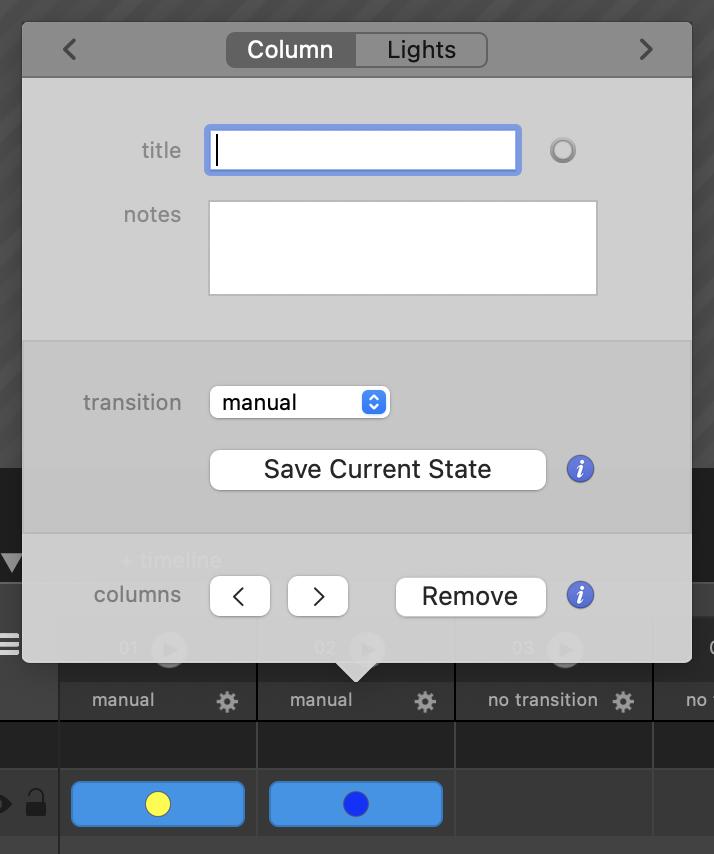The height and width of the screenshot is (854, 714).
Task: Collapse the disclosure triangle at the left edge
Action: tap(11, 562)
